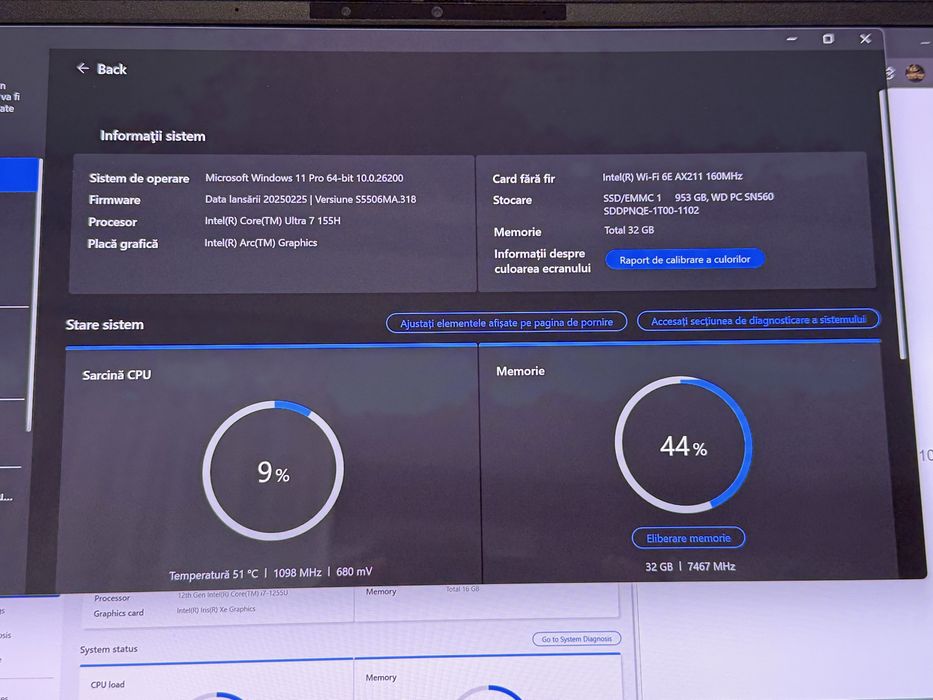This screenshot has width=933, height=700.
Task: Click 'Procesor' label in front window
Action: tap(112, 222)
